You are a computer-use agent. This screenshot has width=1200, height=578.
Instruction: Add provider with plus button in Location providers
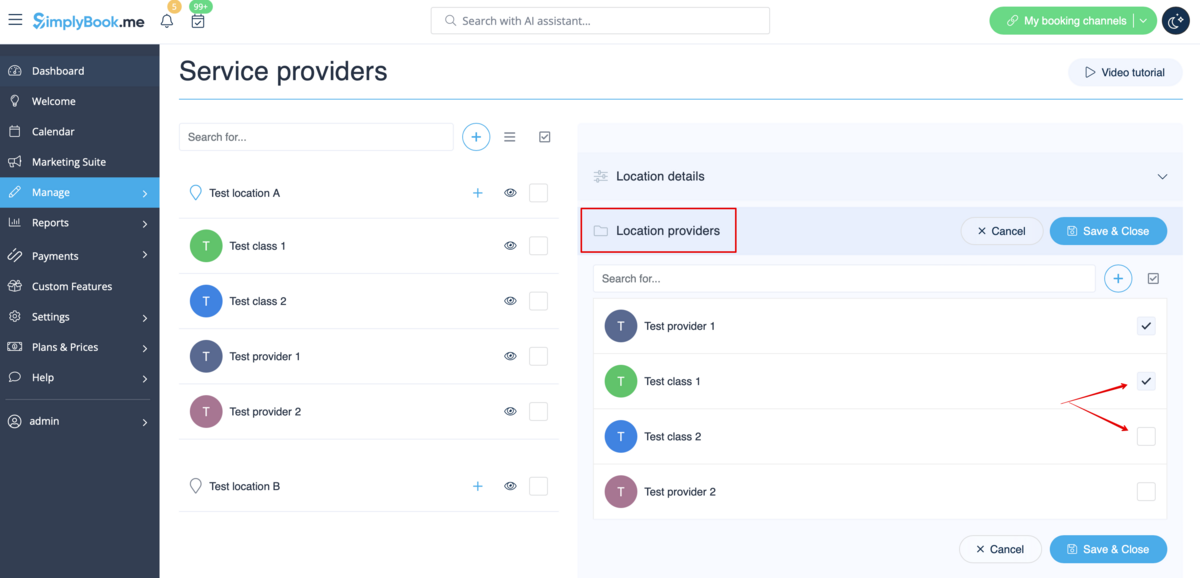(x=1118, y=279)
